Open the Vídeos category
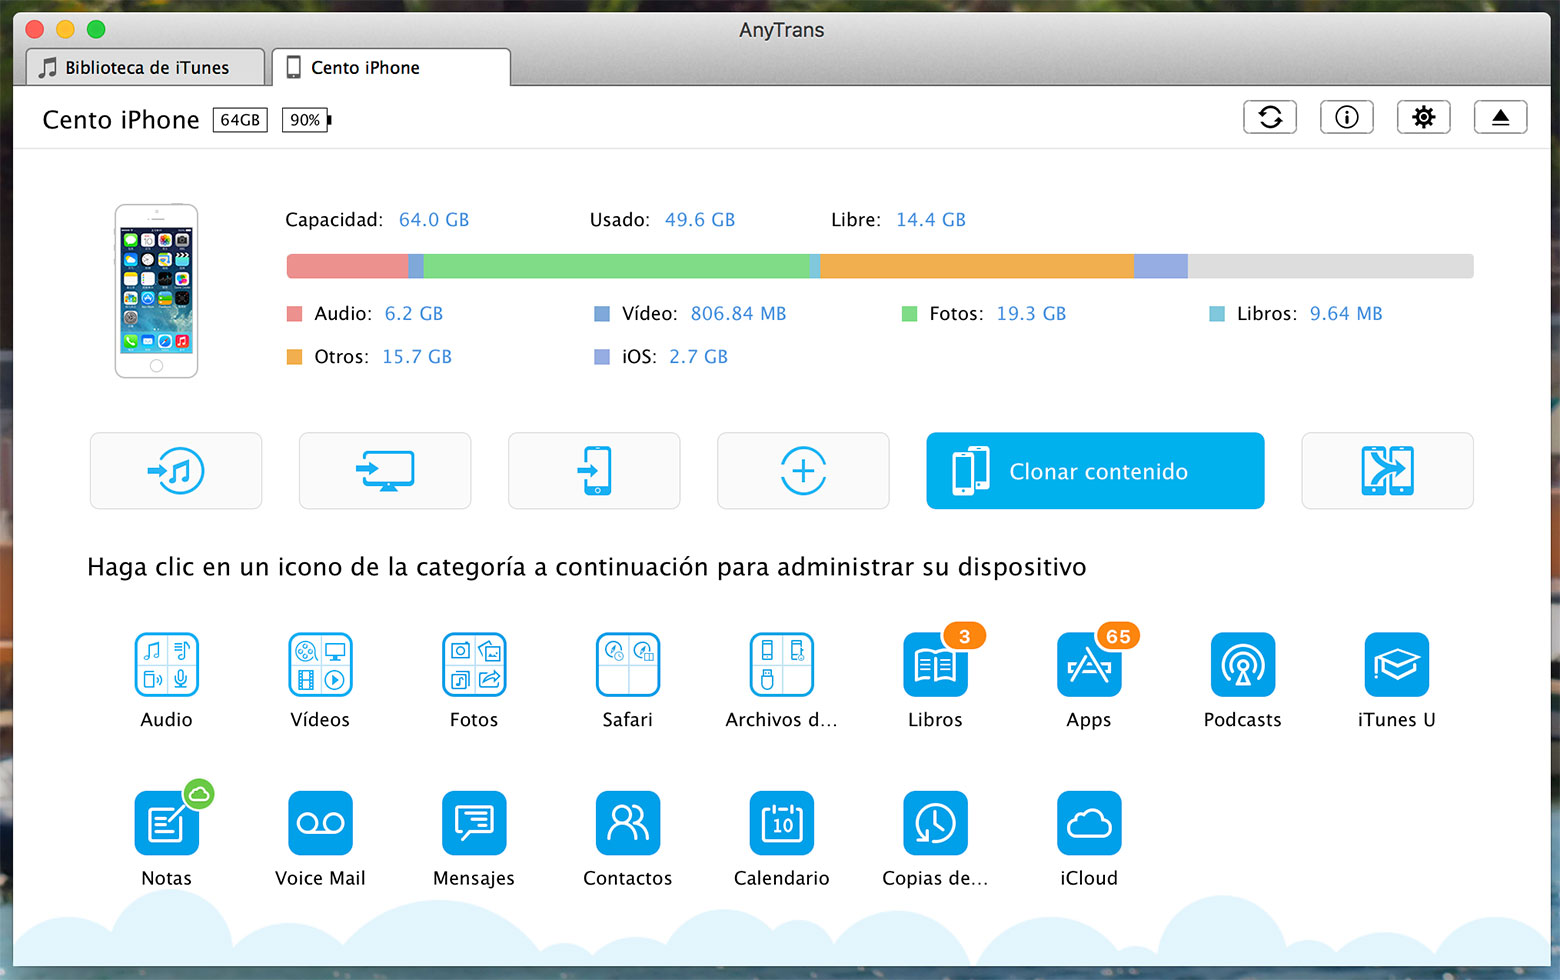Viewport: 1560px width, 980px height. (x=320, y=665)
